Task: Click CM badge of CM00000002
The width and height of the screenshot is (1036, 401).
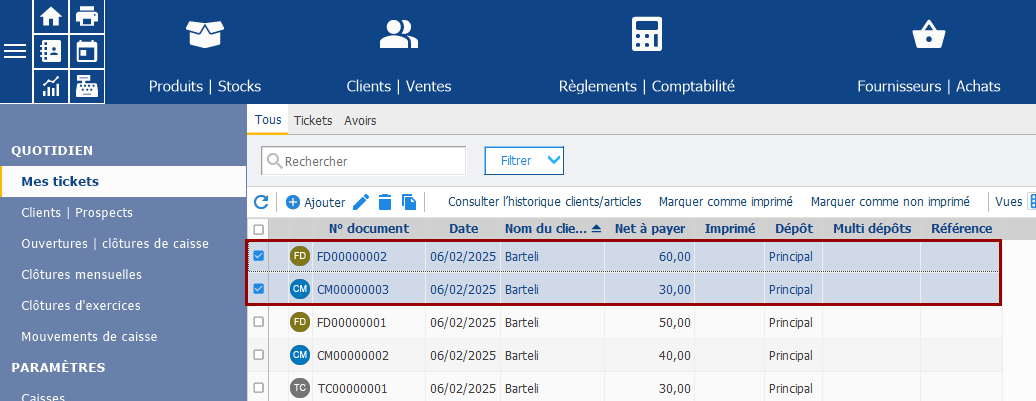Action: [x=300, y=355]
